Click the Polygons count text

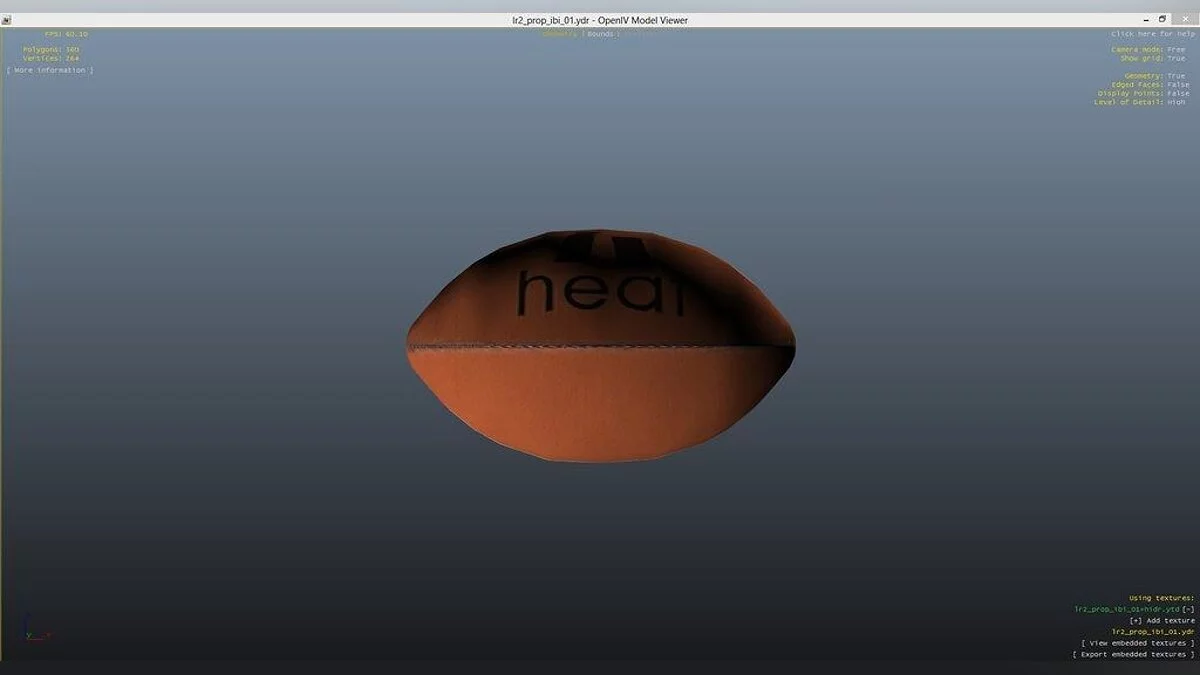pyautogui.click(x=51, y=49)
